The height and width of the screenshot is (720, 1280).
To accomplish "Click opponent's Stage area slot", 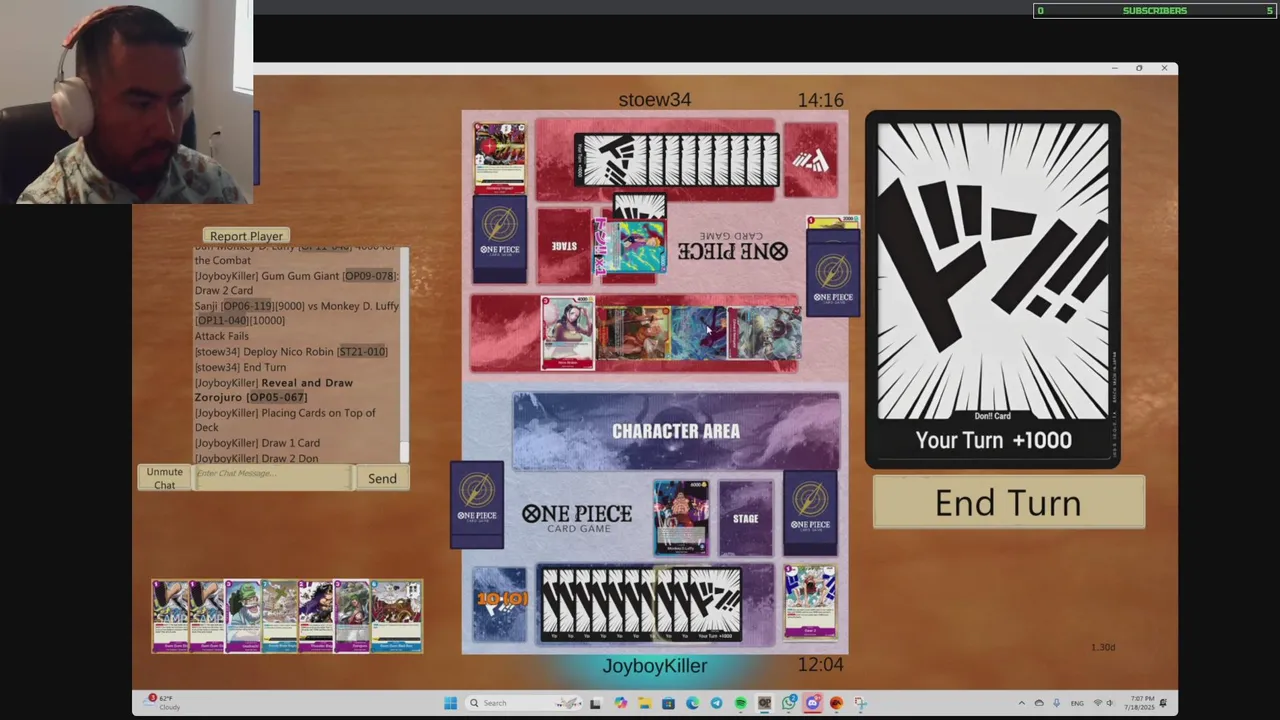I will [565, 245].
